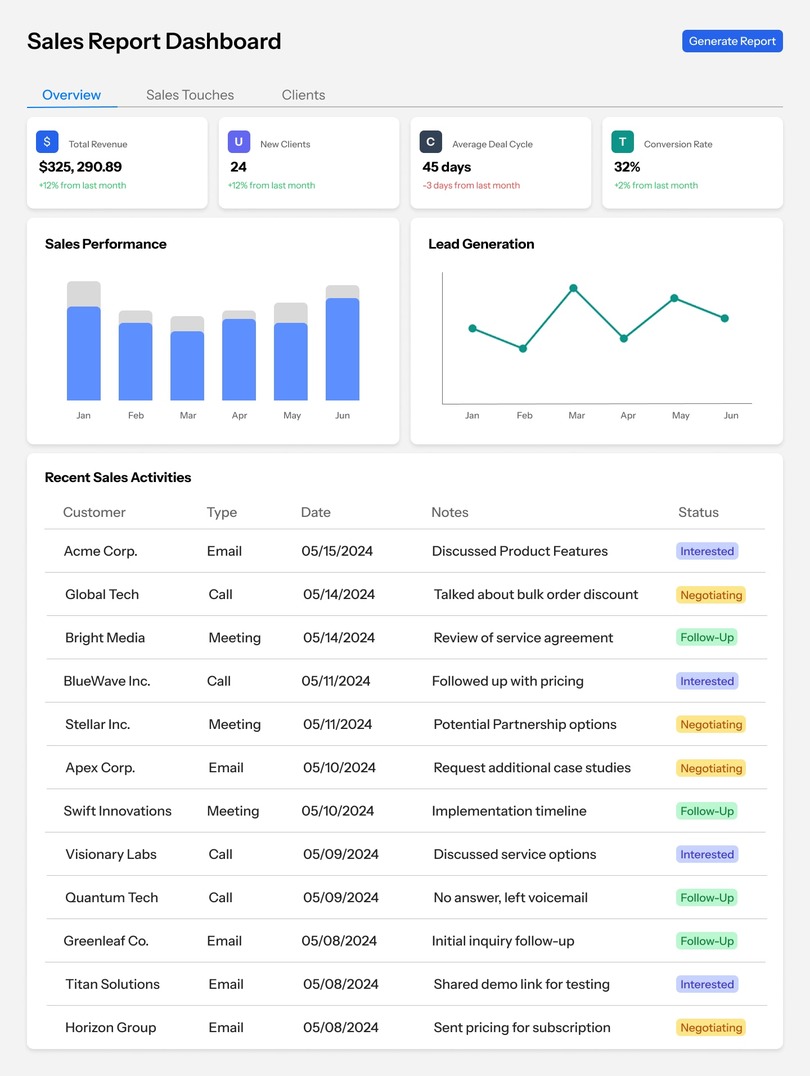Click the May data point in Lead Generation
Screen dimensions: 810x1076
coord(674,299)
